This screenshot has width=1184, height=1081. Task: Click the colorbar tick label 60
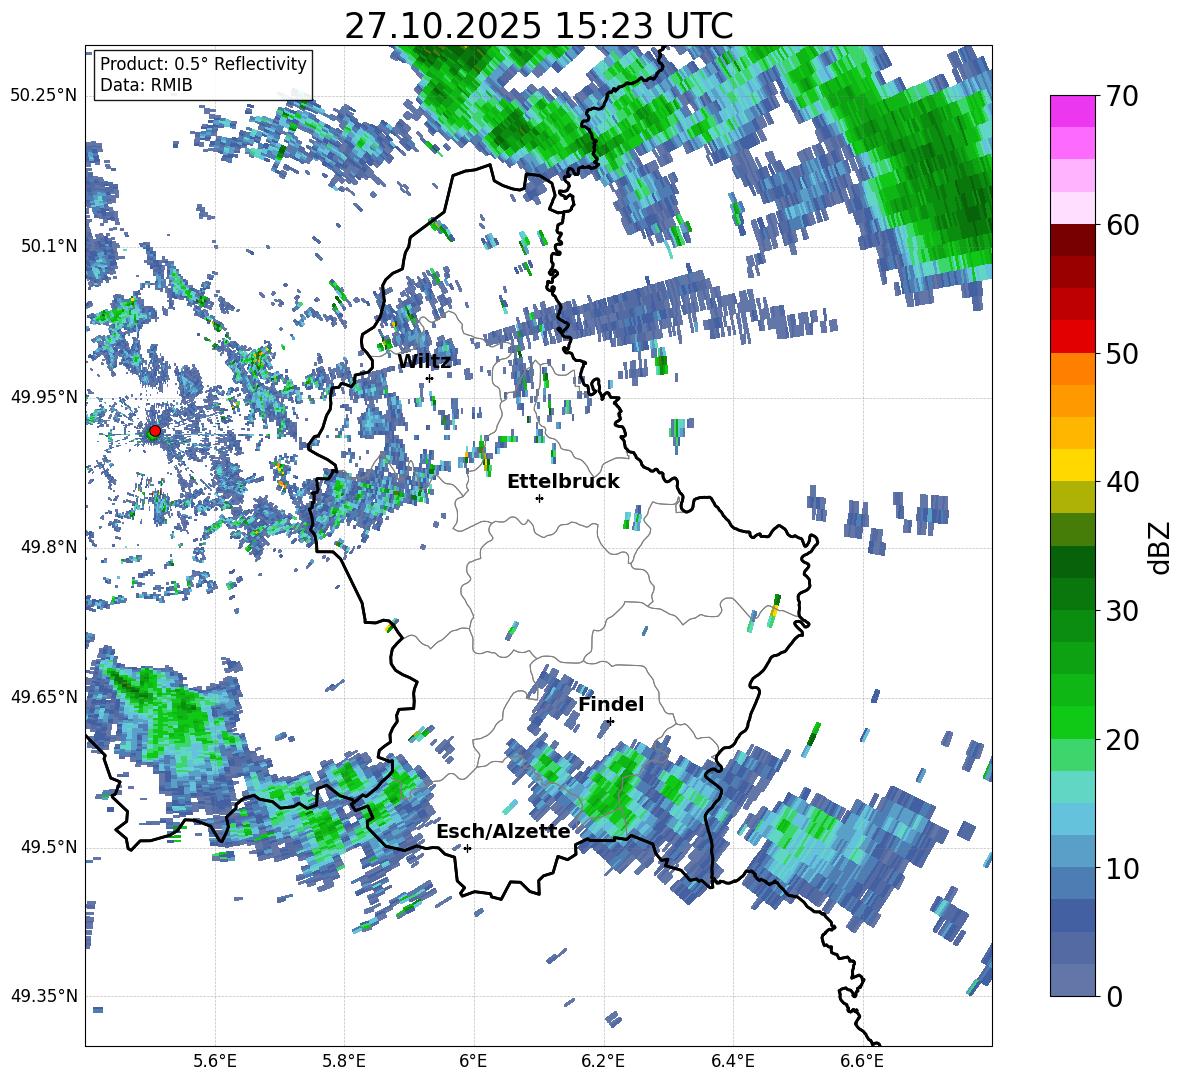tap(1122, 225)
